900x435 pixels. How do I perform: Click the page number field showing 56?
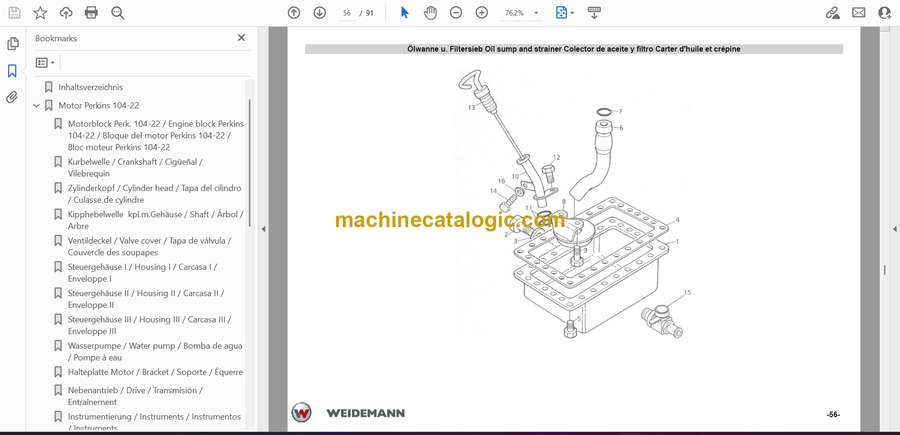pyautogui.click(x=347, y=13)
